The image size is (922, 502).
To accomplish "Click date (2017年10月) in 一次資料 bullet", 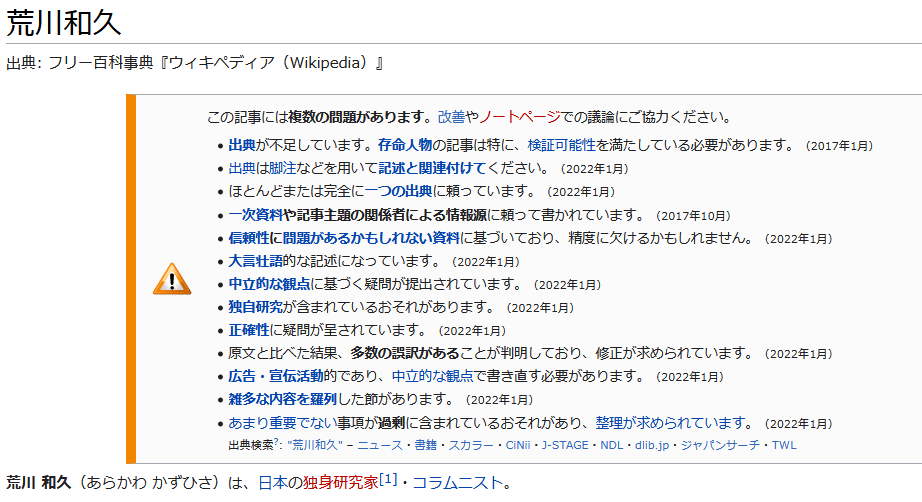I will coord(693,216).
